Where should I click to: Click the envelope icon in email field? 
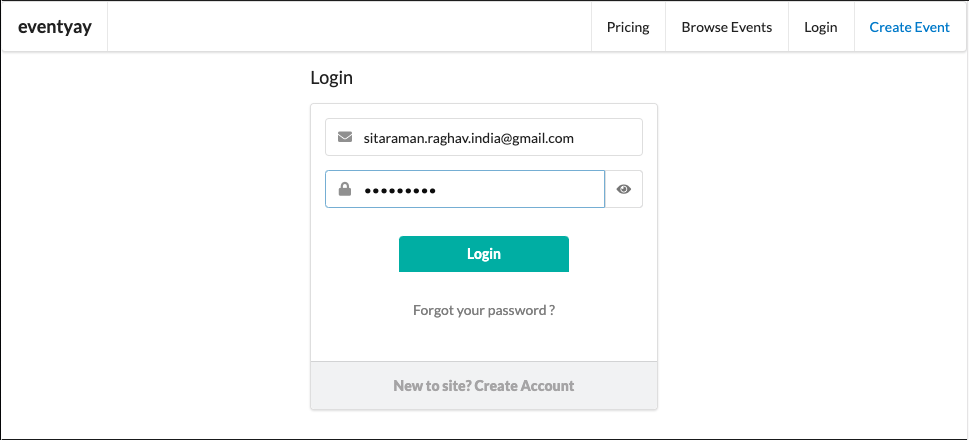[x=345, y=137]
